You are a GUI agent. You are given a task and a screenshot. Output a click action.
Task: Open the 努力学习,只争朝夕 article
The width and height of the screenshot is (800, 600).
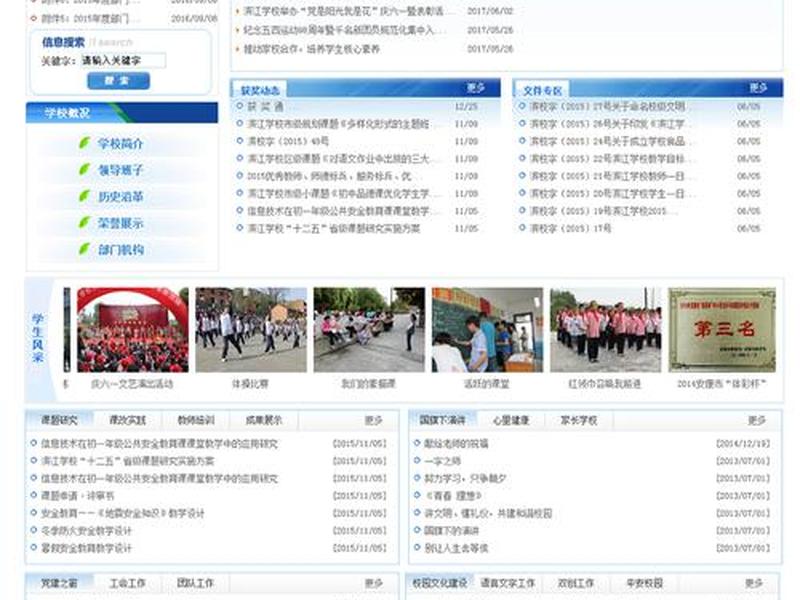pyautogui.click(x=465, y=479)
